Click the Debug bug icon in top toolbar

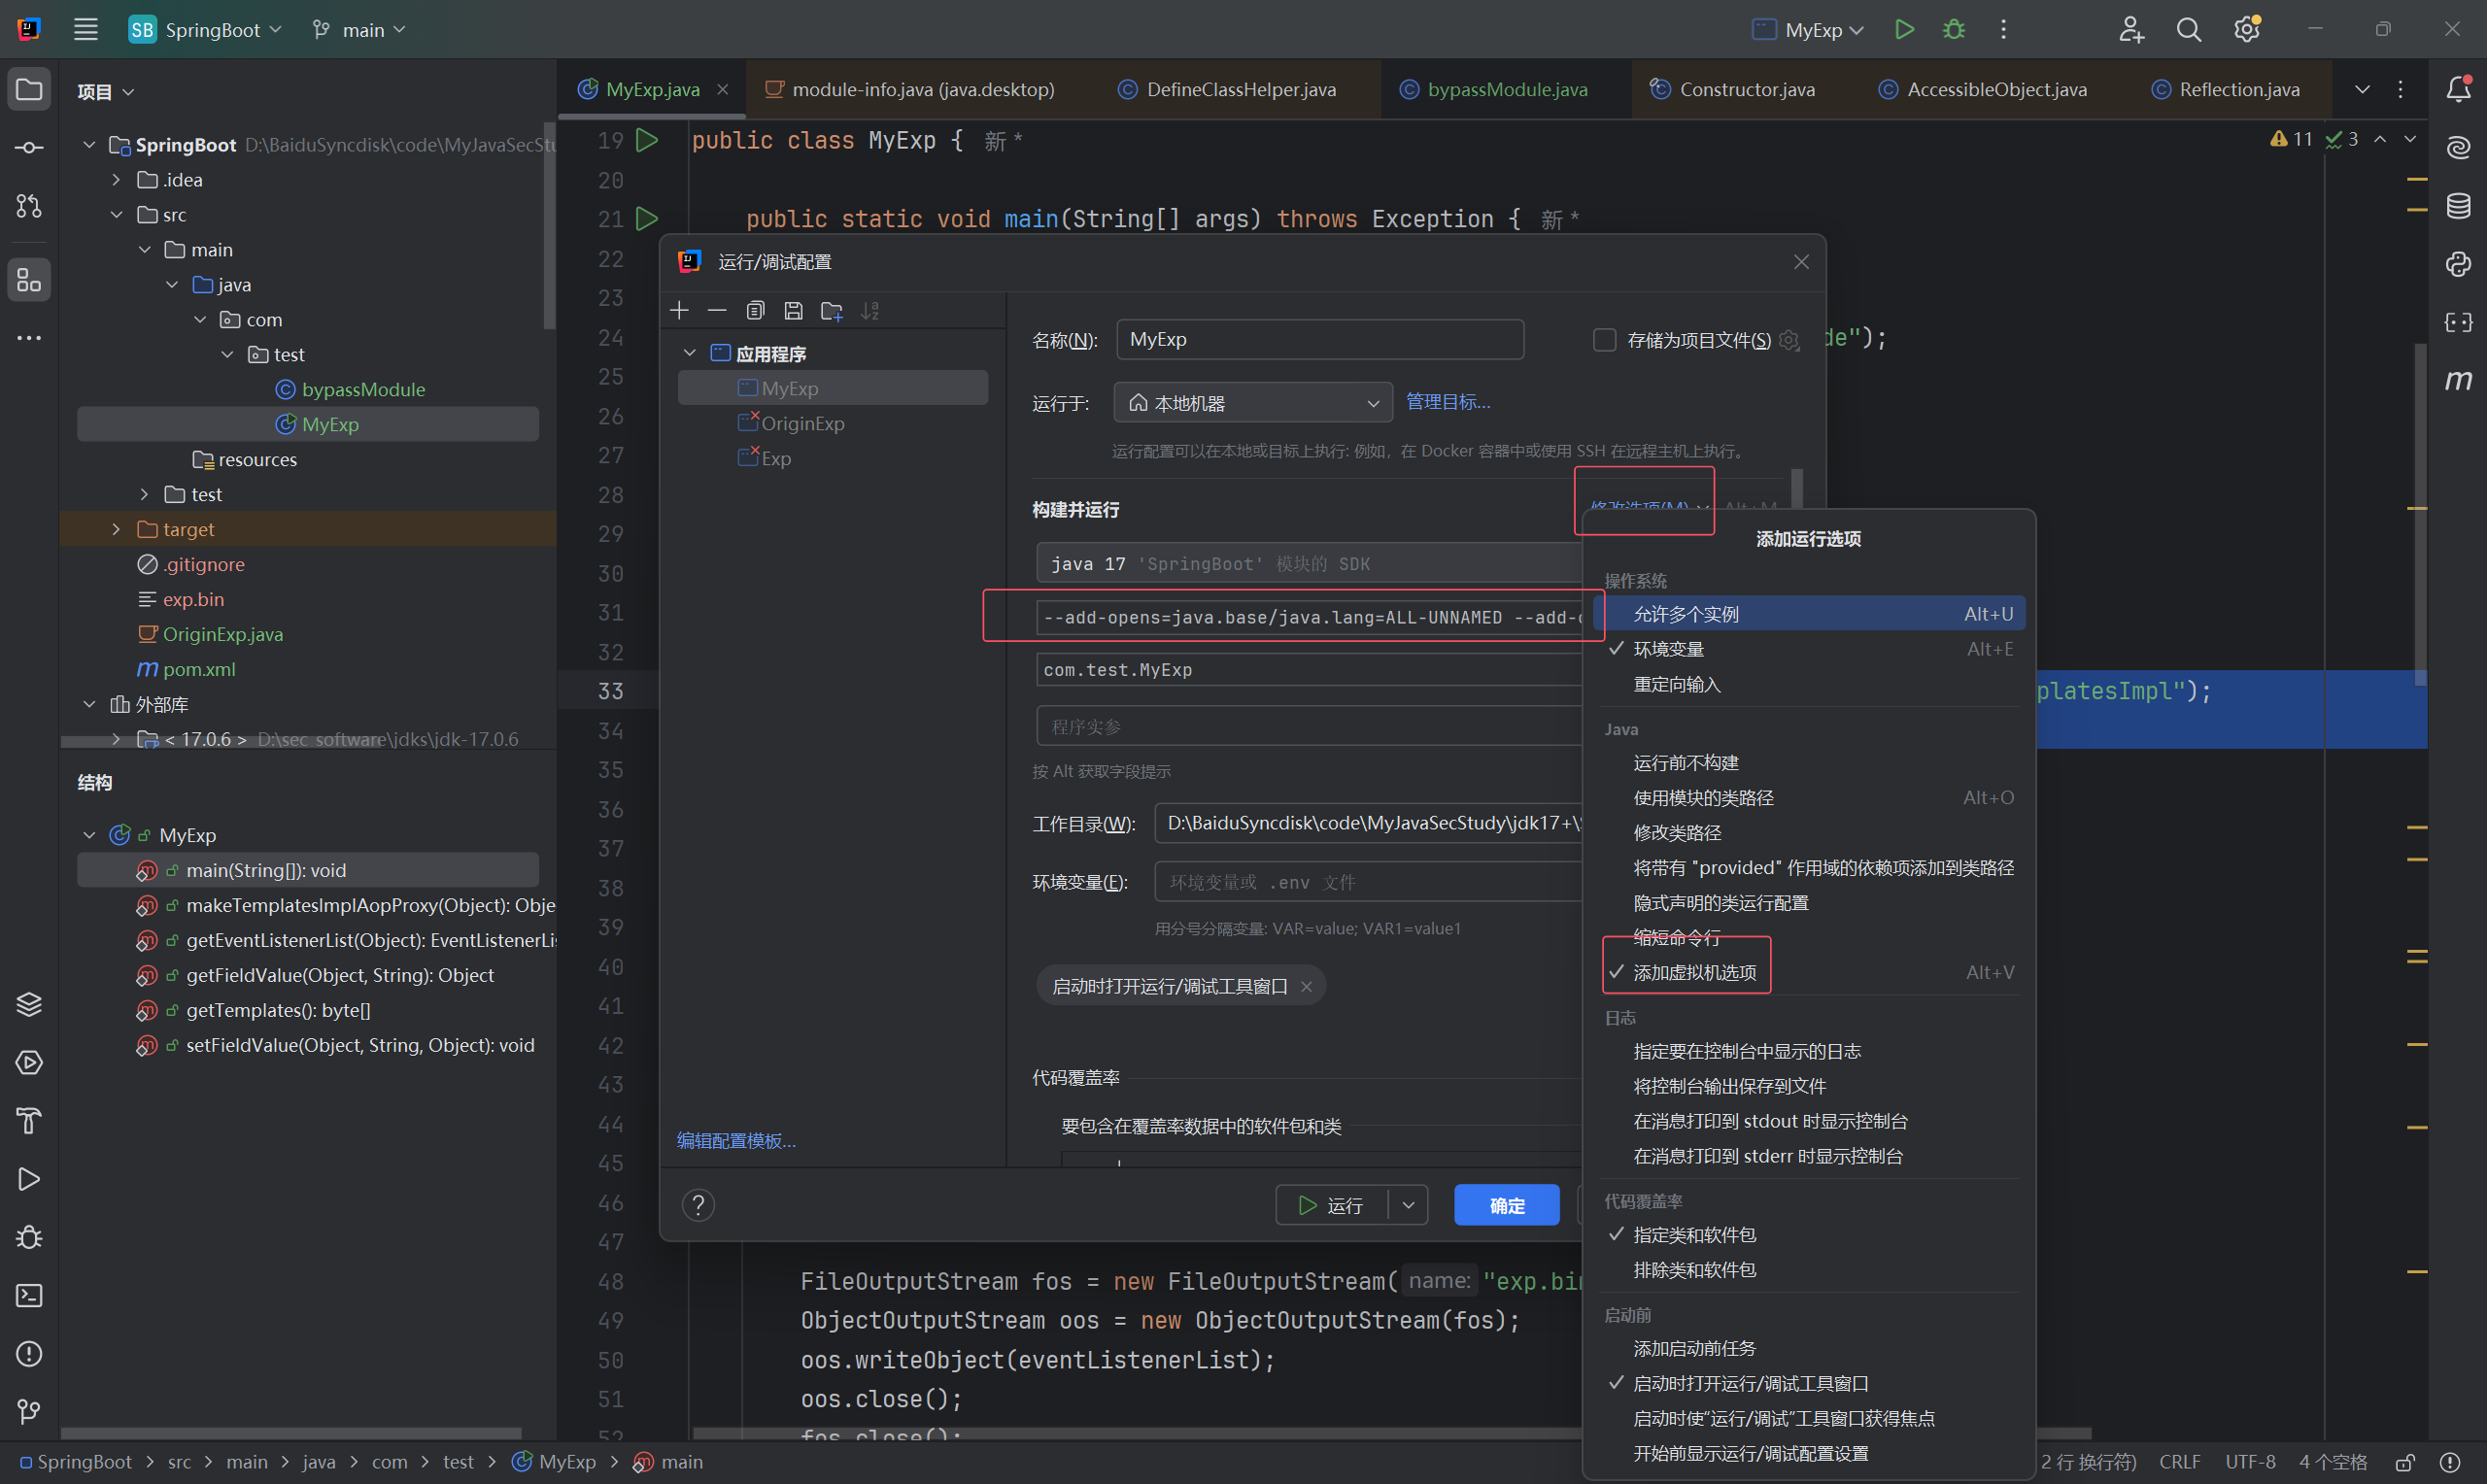click(x=1953, y=30)
